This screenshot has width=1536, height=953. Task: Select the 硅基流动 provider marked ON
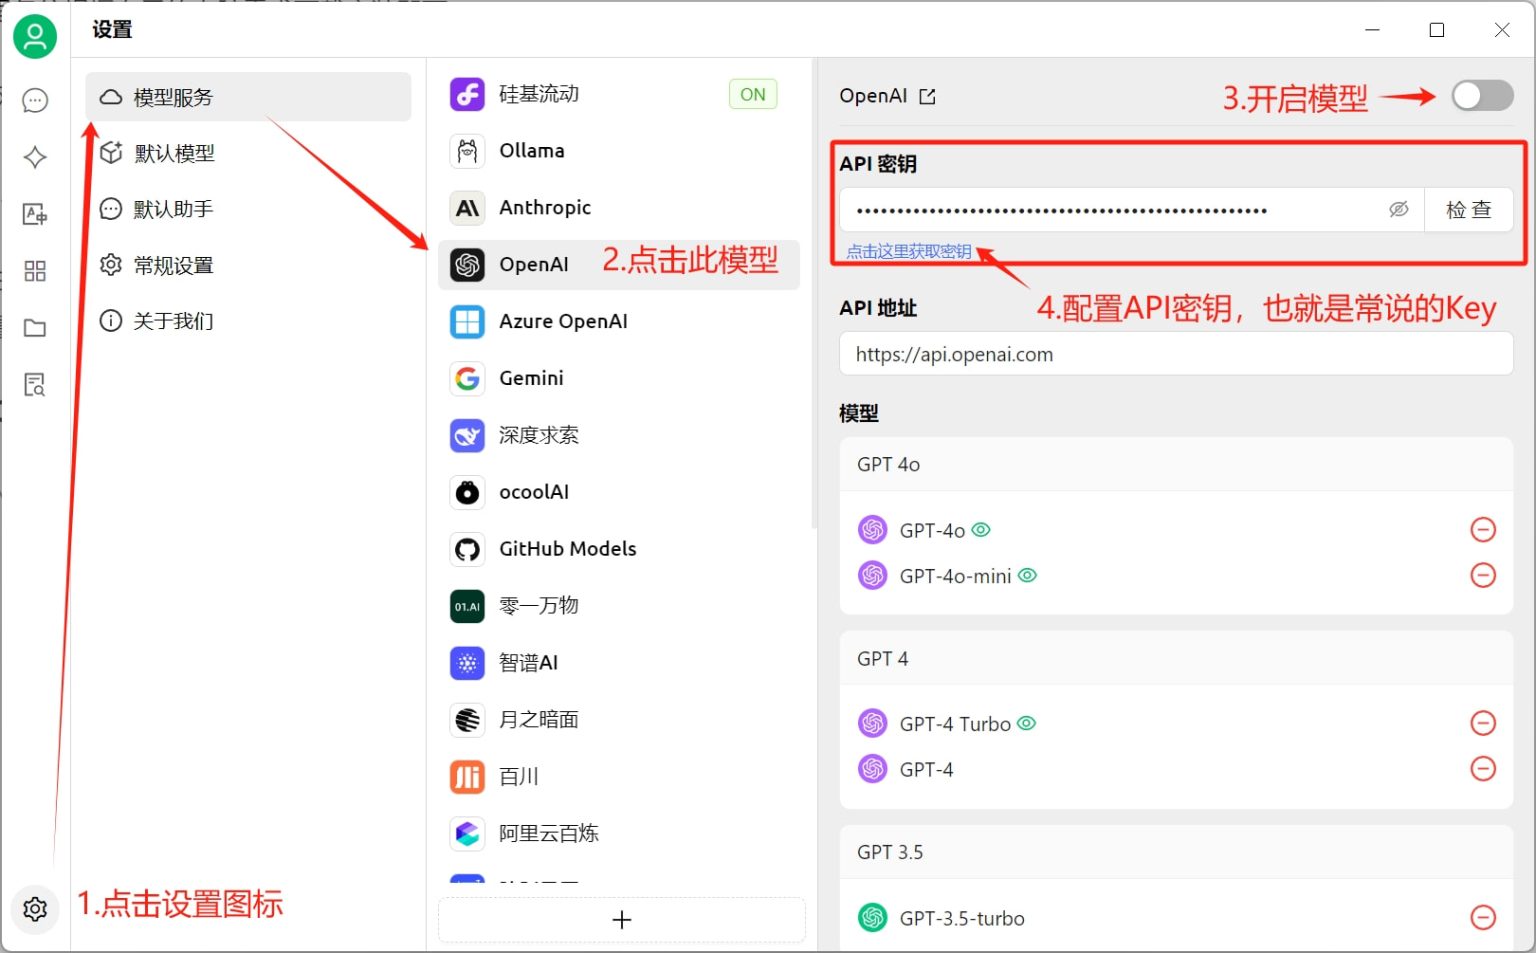click(540, 93)
